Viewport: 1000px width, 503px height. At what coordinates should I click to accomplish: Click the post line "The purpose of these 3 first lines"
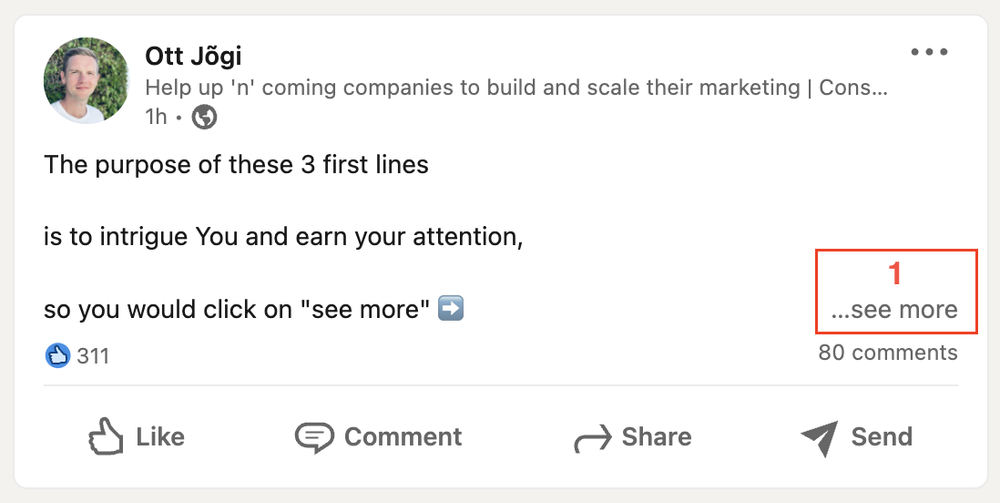tap(236, 165)
